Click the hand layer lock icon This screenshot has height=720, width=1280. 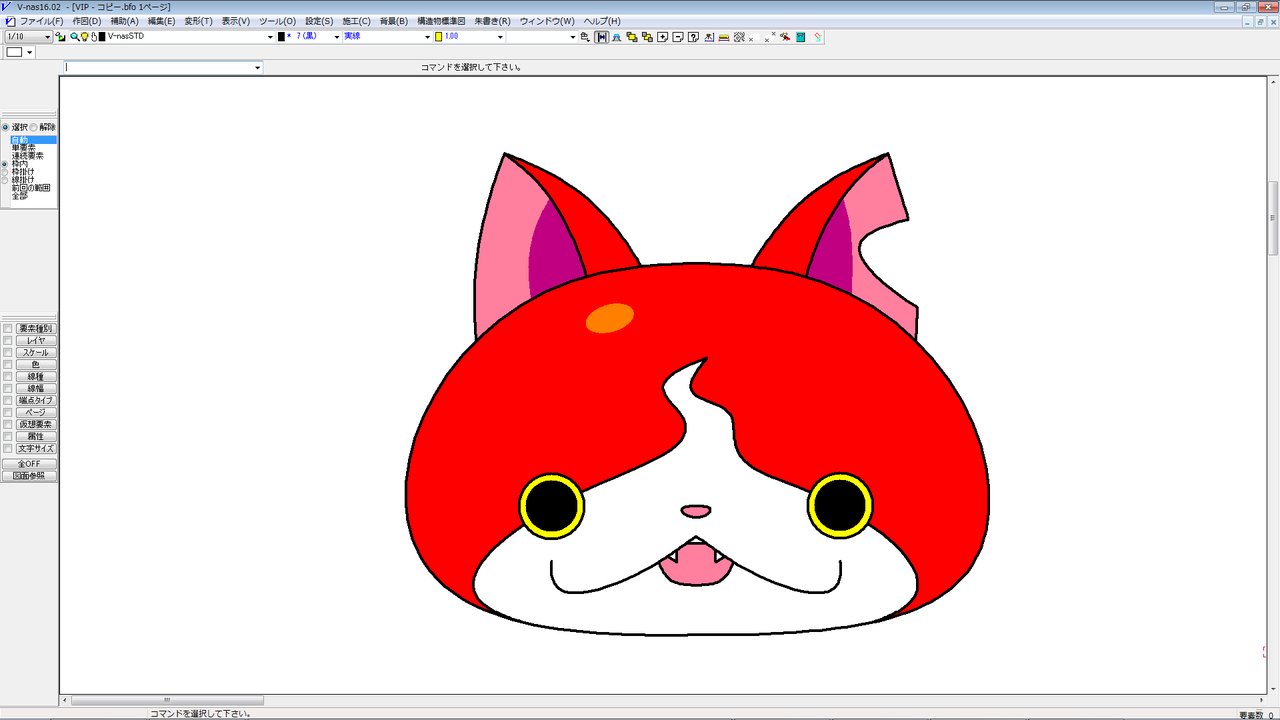click(93, 37)
